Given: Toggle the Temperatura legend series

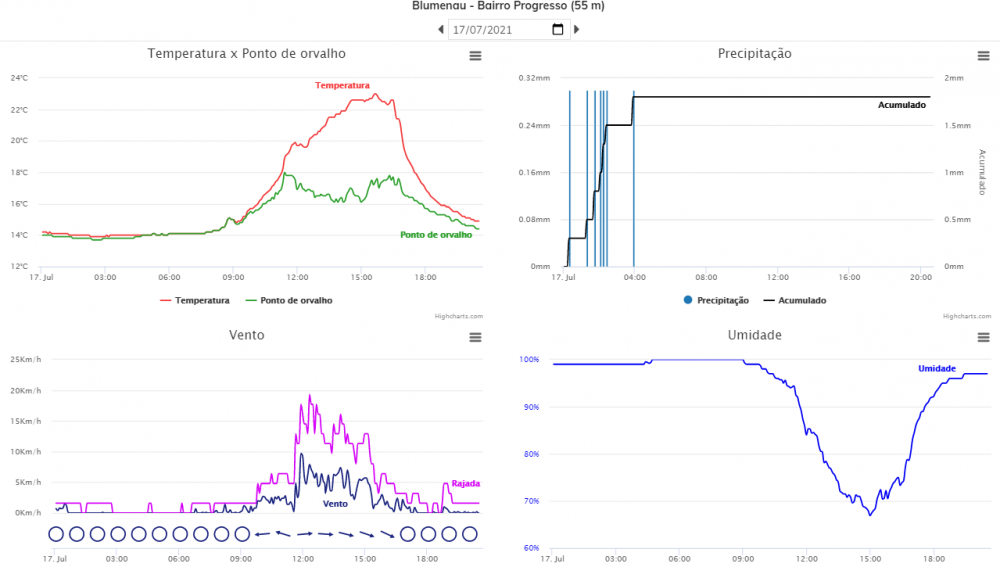Looking at the screenshot, I should tap(194, 300).
